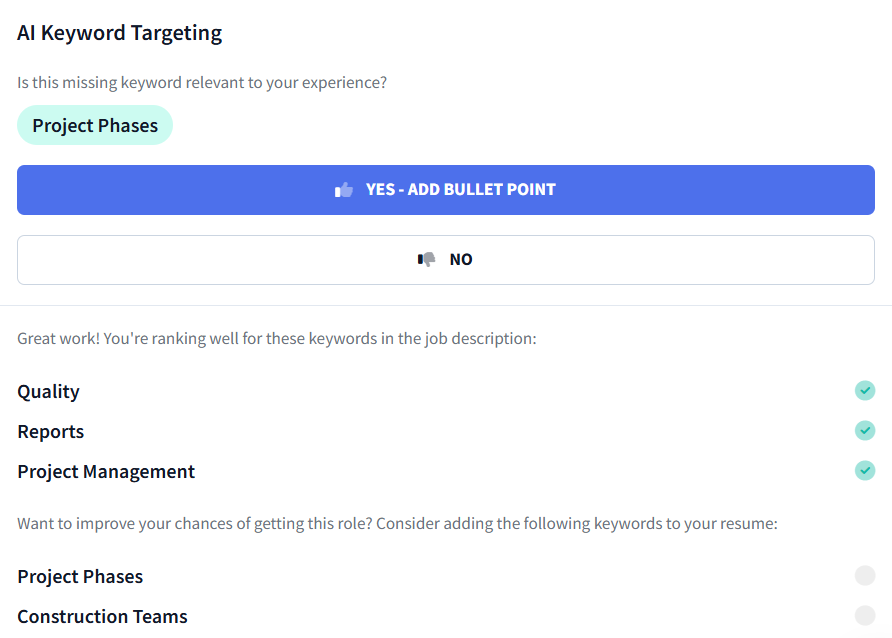Viewport: 892px width, 638px height.
Task: Select the Reports keyword row
Action: (50, 431)
